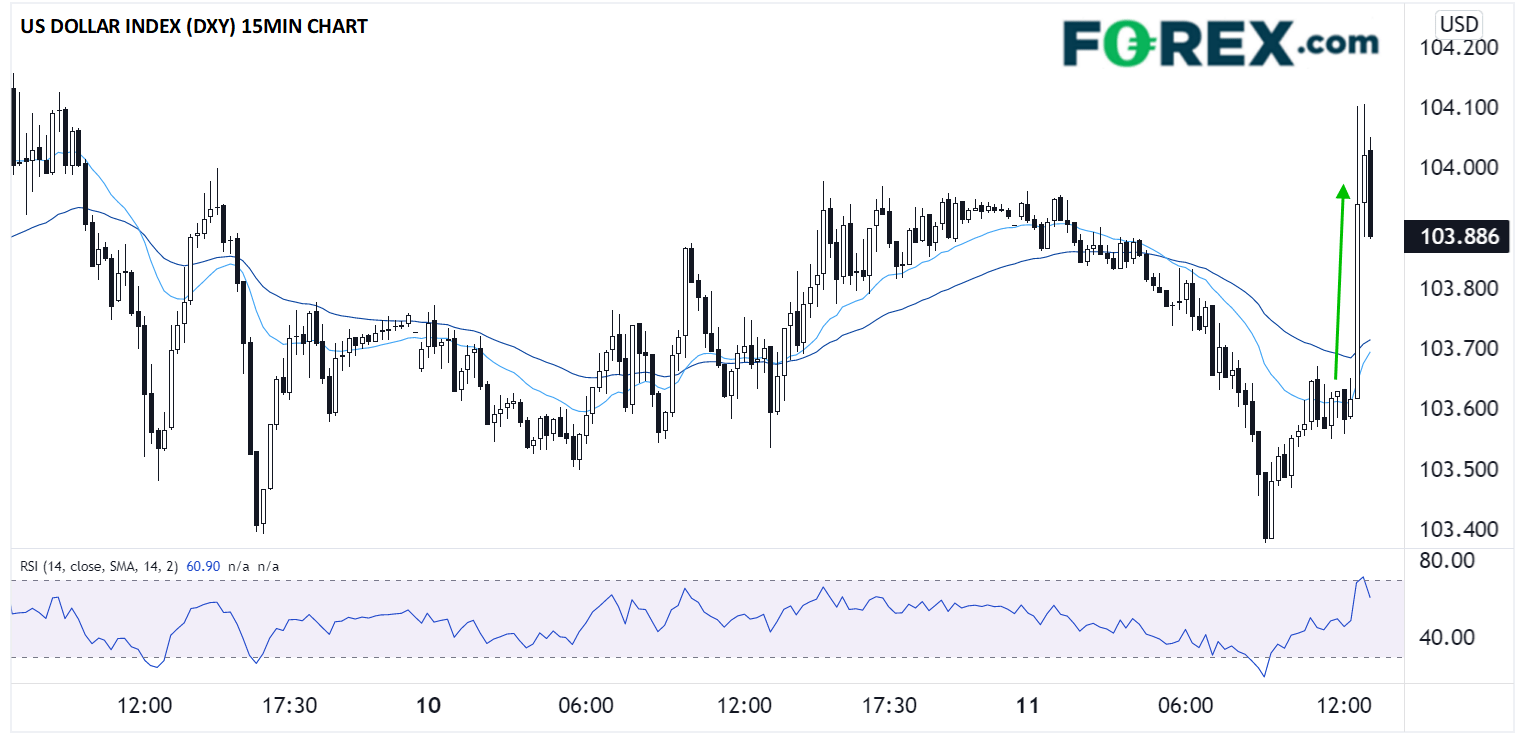Click the RSI 40.00 axis label
This screenshot has width=1525, height=740.
coord(1446,637)
